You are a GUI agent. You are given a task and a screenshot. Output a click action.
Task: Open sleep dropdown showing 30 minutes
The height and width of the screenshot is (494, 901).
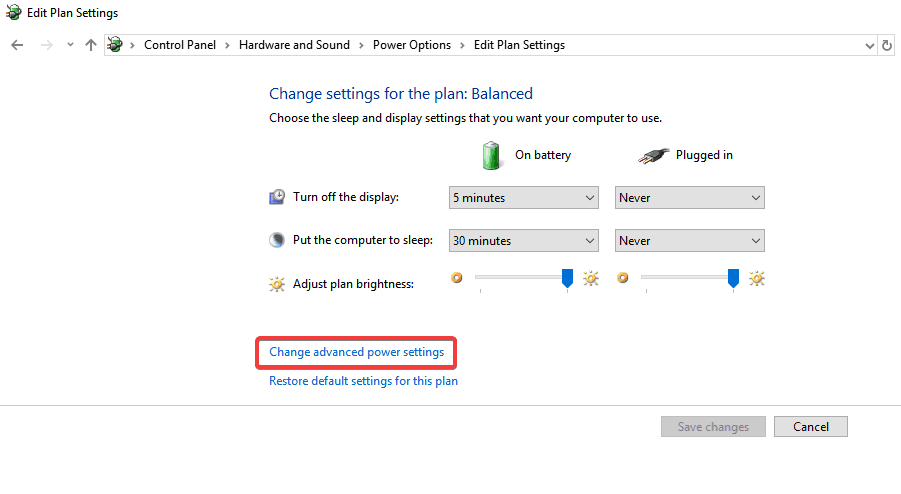coord(523,241)
